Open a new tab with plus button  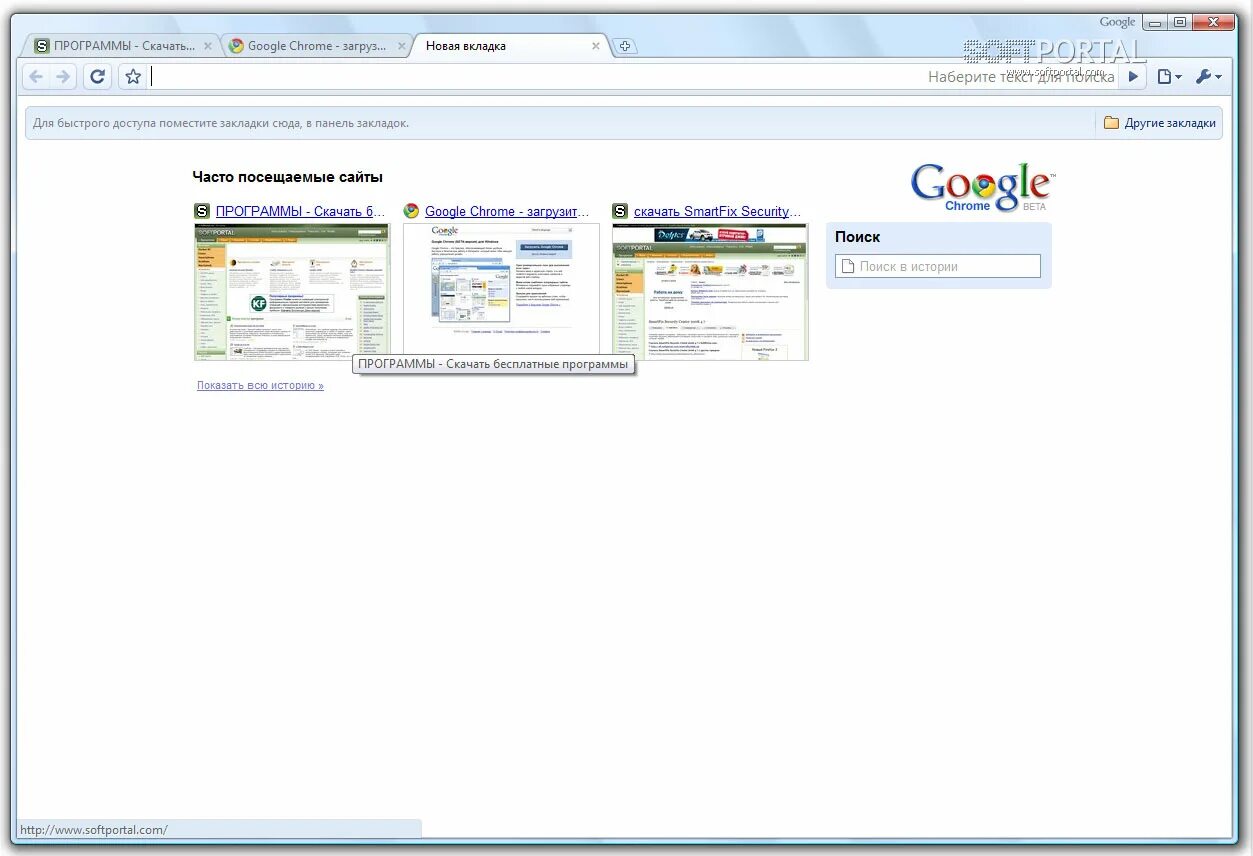(x=624, y=46)
